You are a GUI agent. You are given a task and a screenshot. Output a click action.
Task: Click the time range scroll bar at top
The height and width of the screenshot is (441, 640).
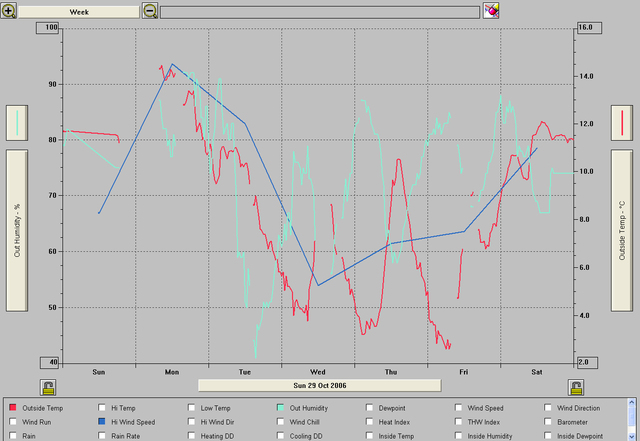click(320, 11)
